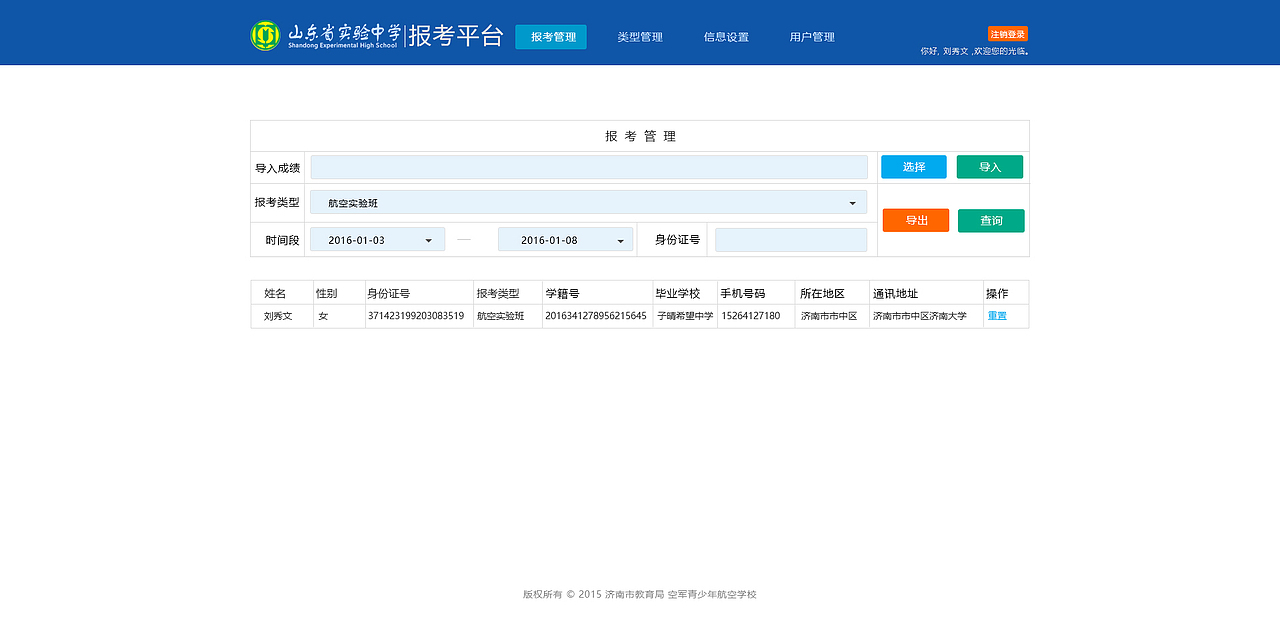Click the green 导入 import button
The height and width of the screenshot is (629, 1280).
989,166
